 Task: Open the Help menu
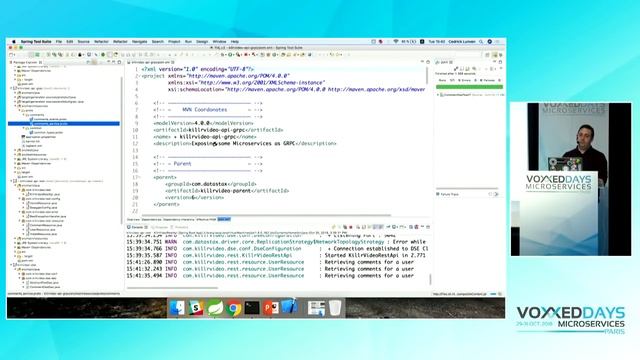tap(235, 42)
